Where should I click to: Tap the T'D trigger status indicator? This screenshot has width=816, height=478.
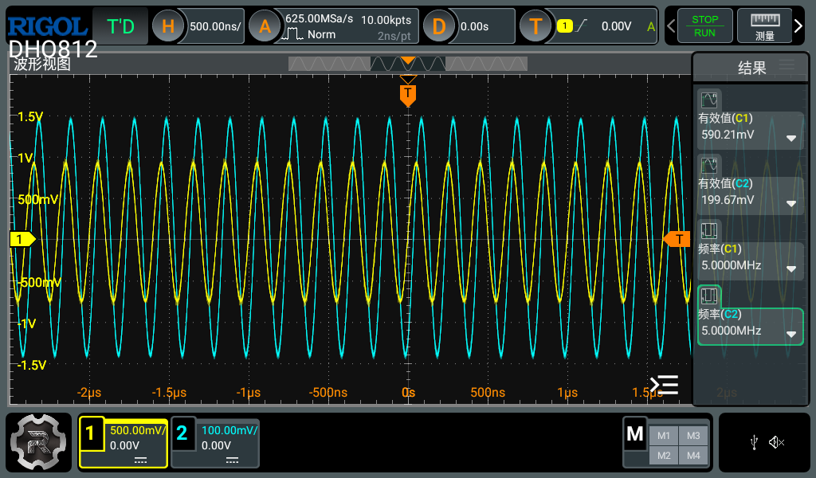[x=120, y=26]
